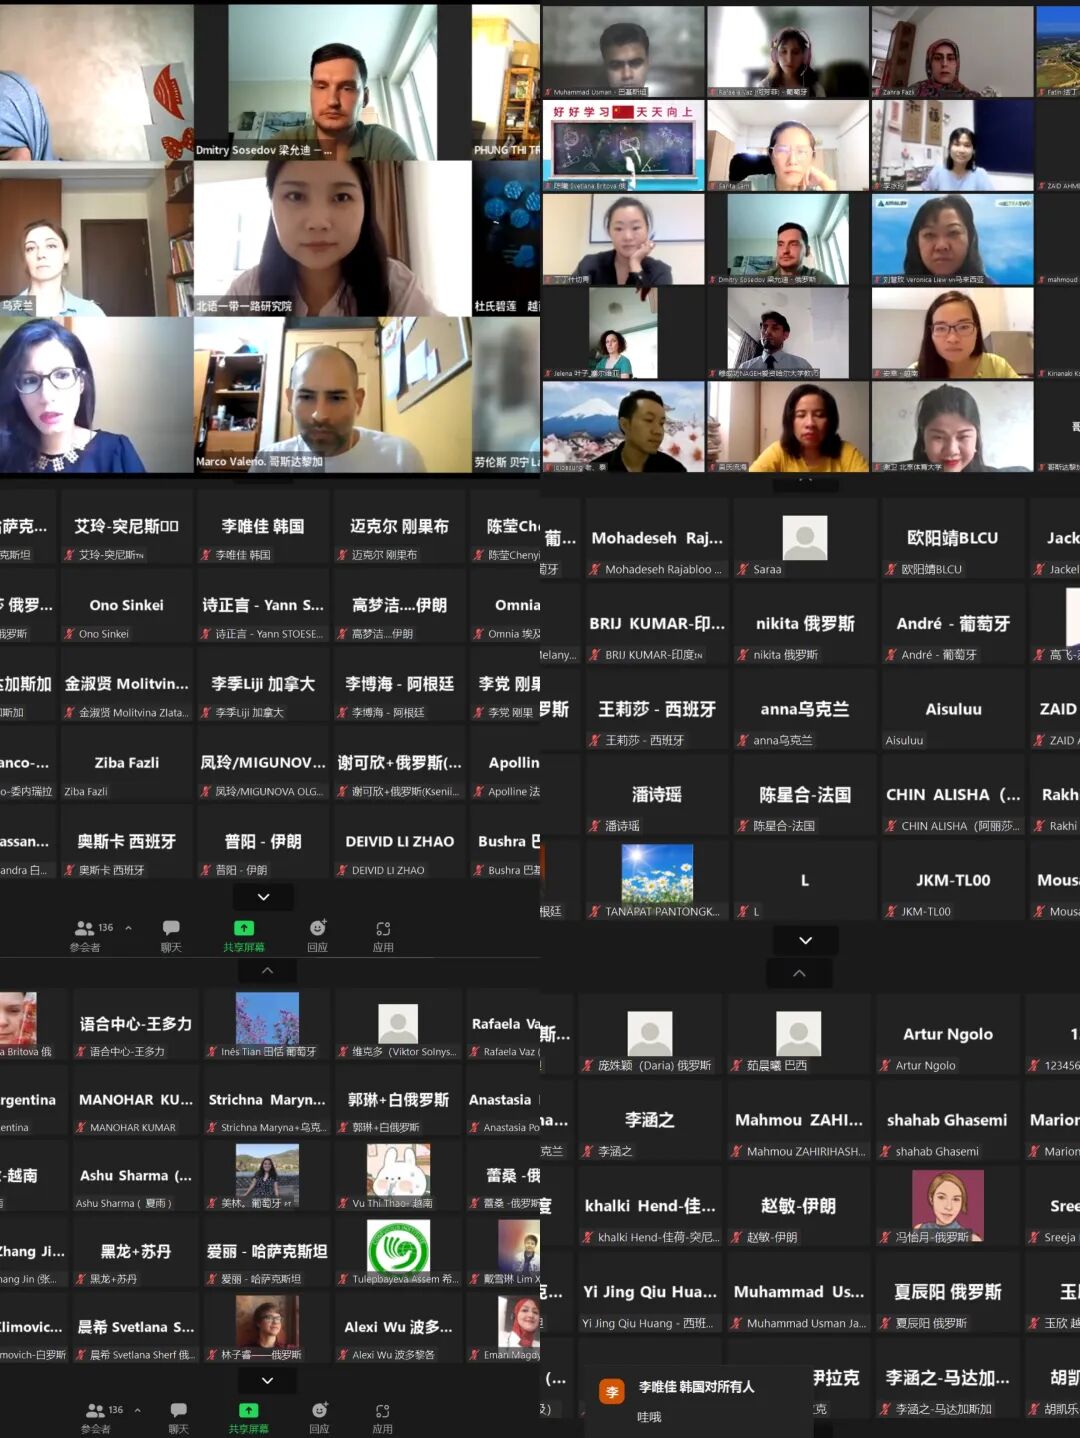Viewport: 1080px width, 1438px height.
Task: Click muted mic icon on Ono Sinkei tile
Action: [x=69, y=634]
